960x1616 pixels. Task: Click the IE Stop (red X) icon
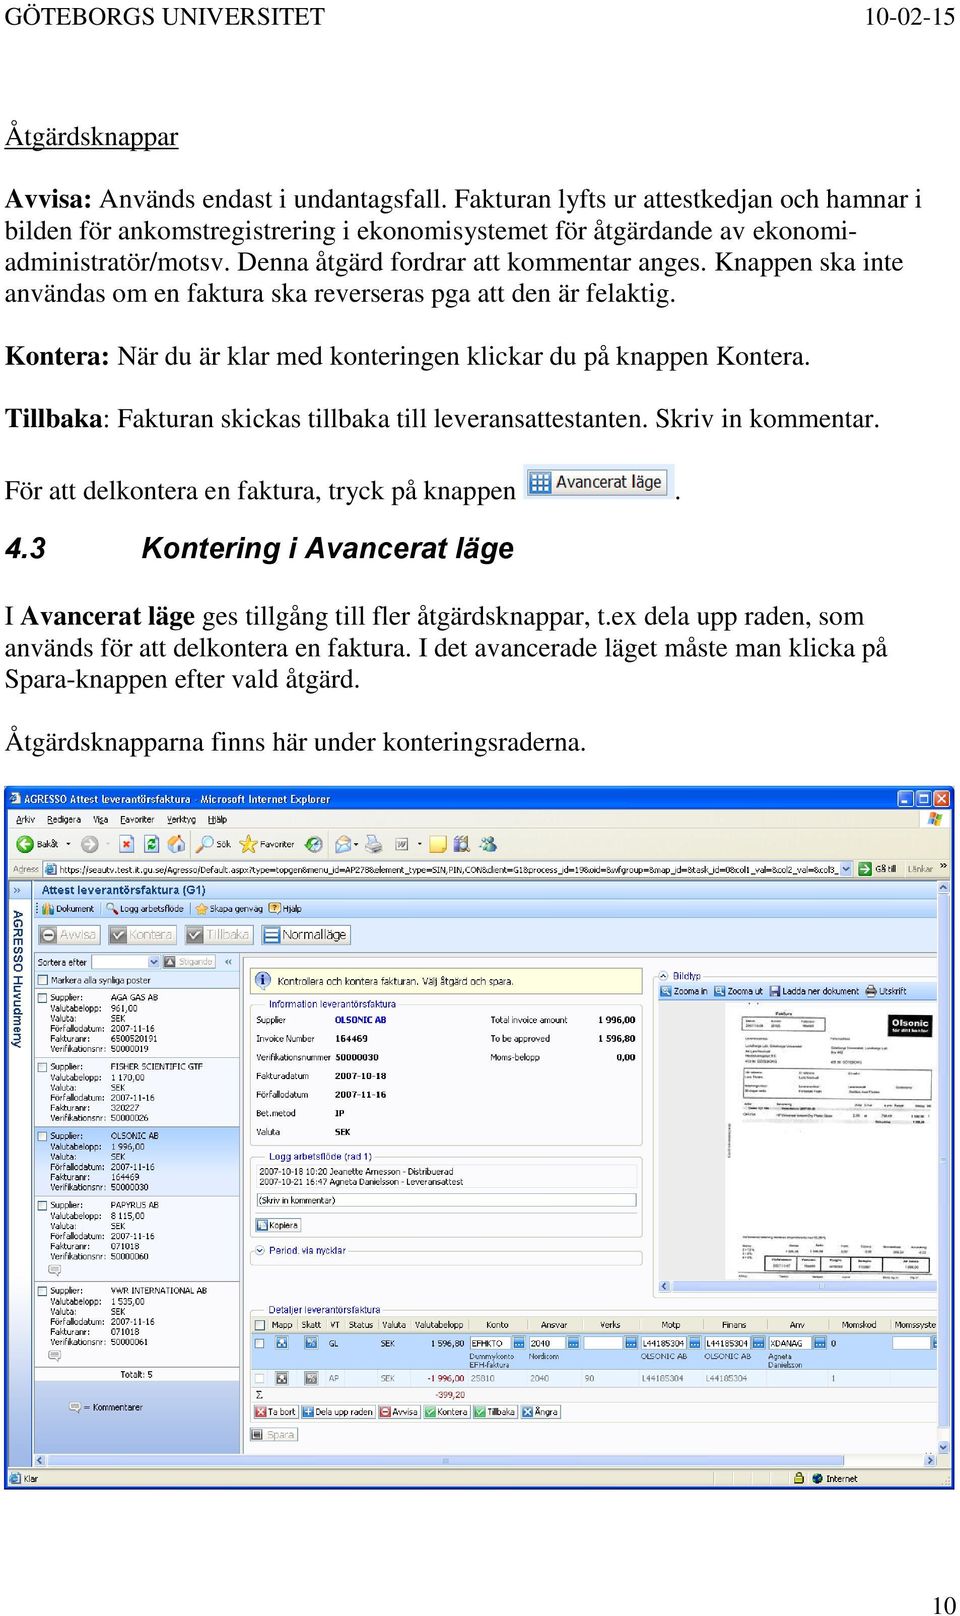point(126,844)
